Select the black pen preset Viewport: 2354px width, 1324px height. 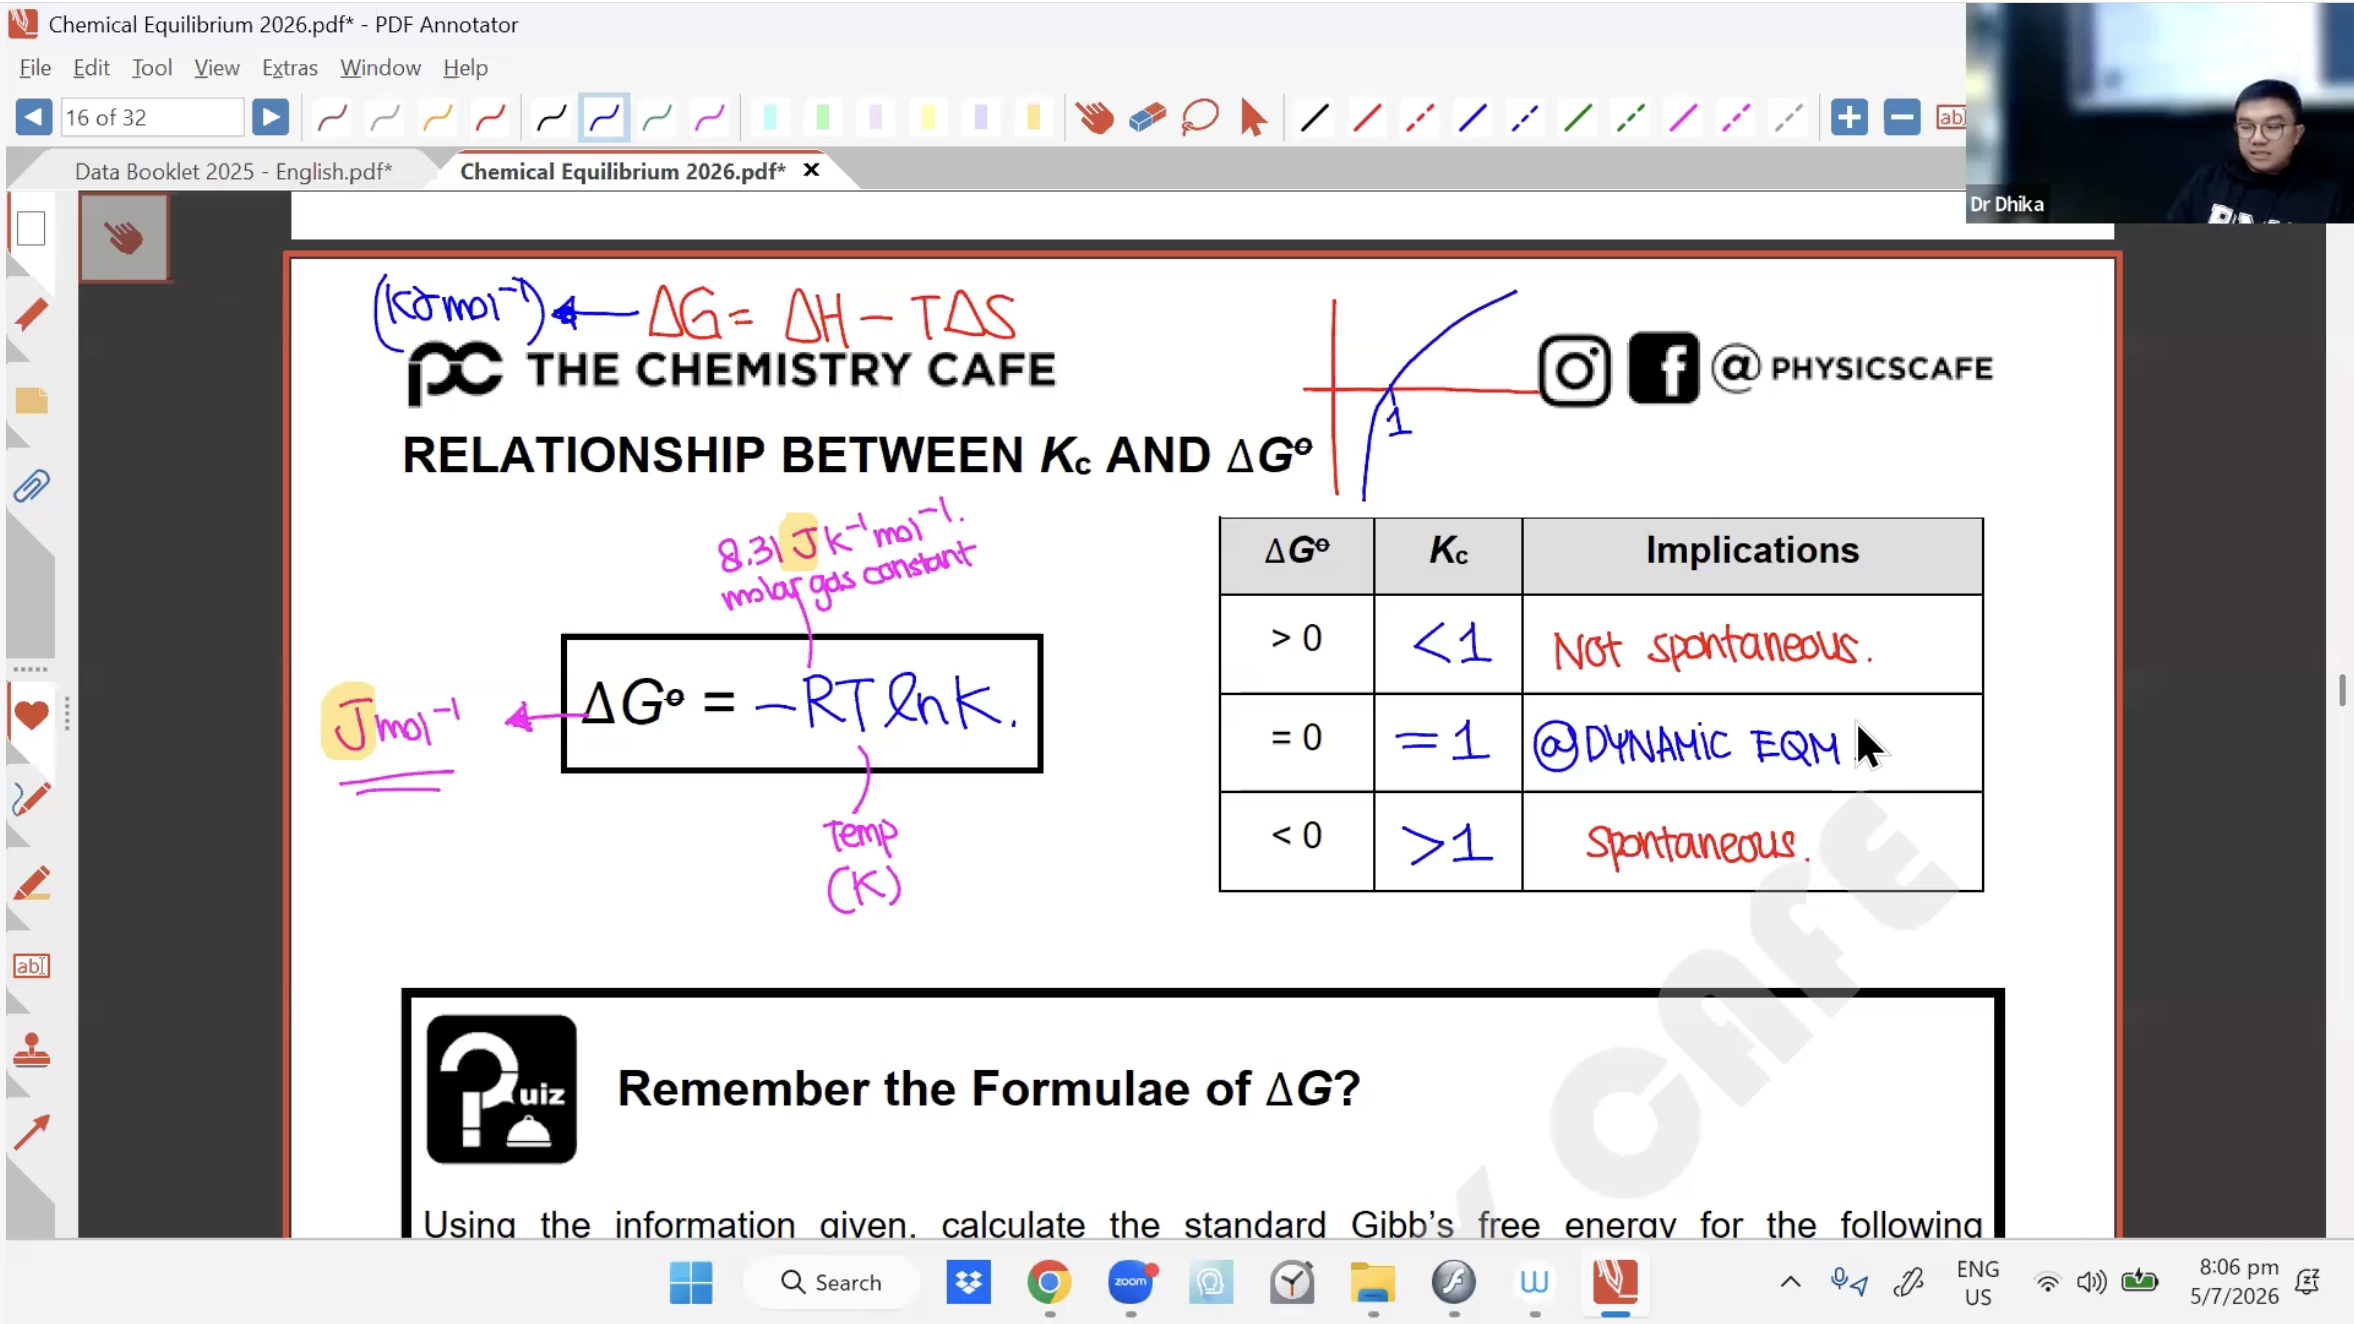click(551, 118)
